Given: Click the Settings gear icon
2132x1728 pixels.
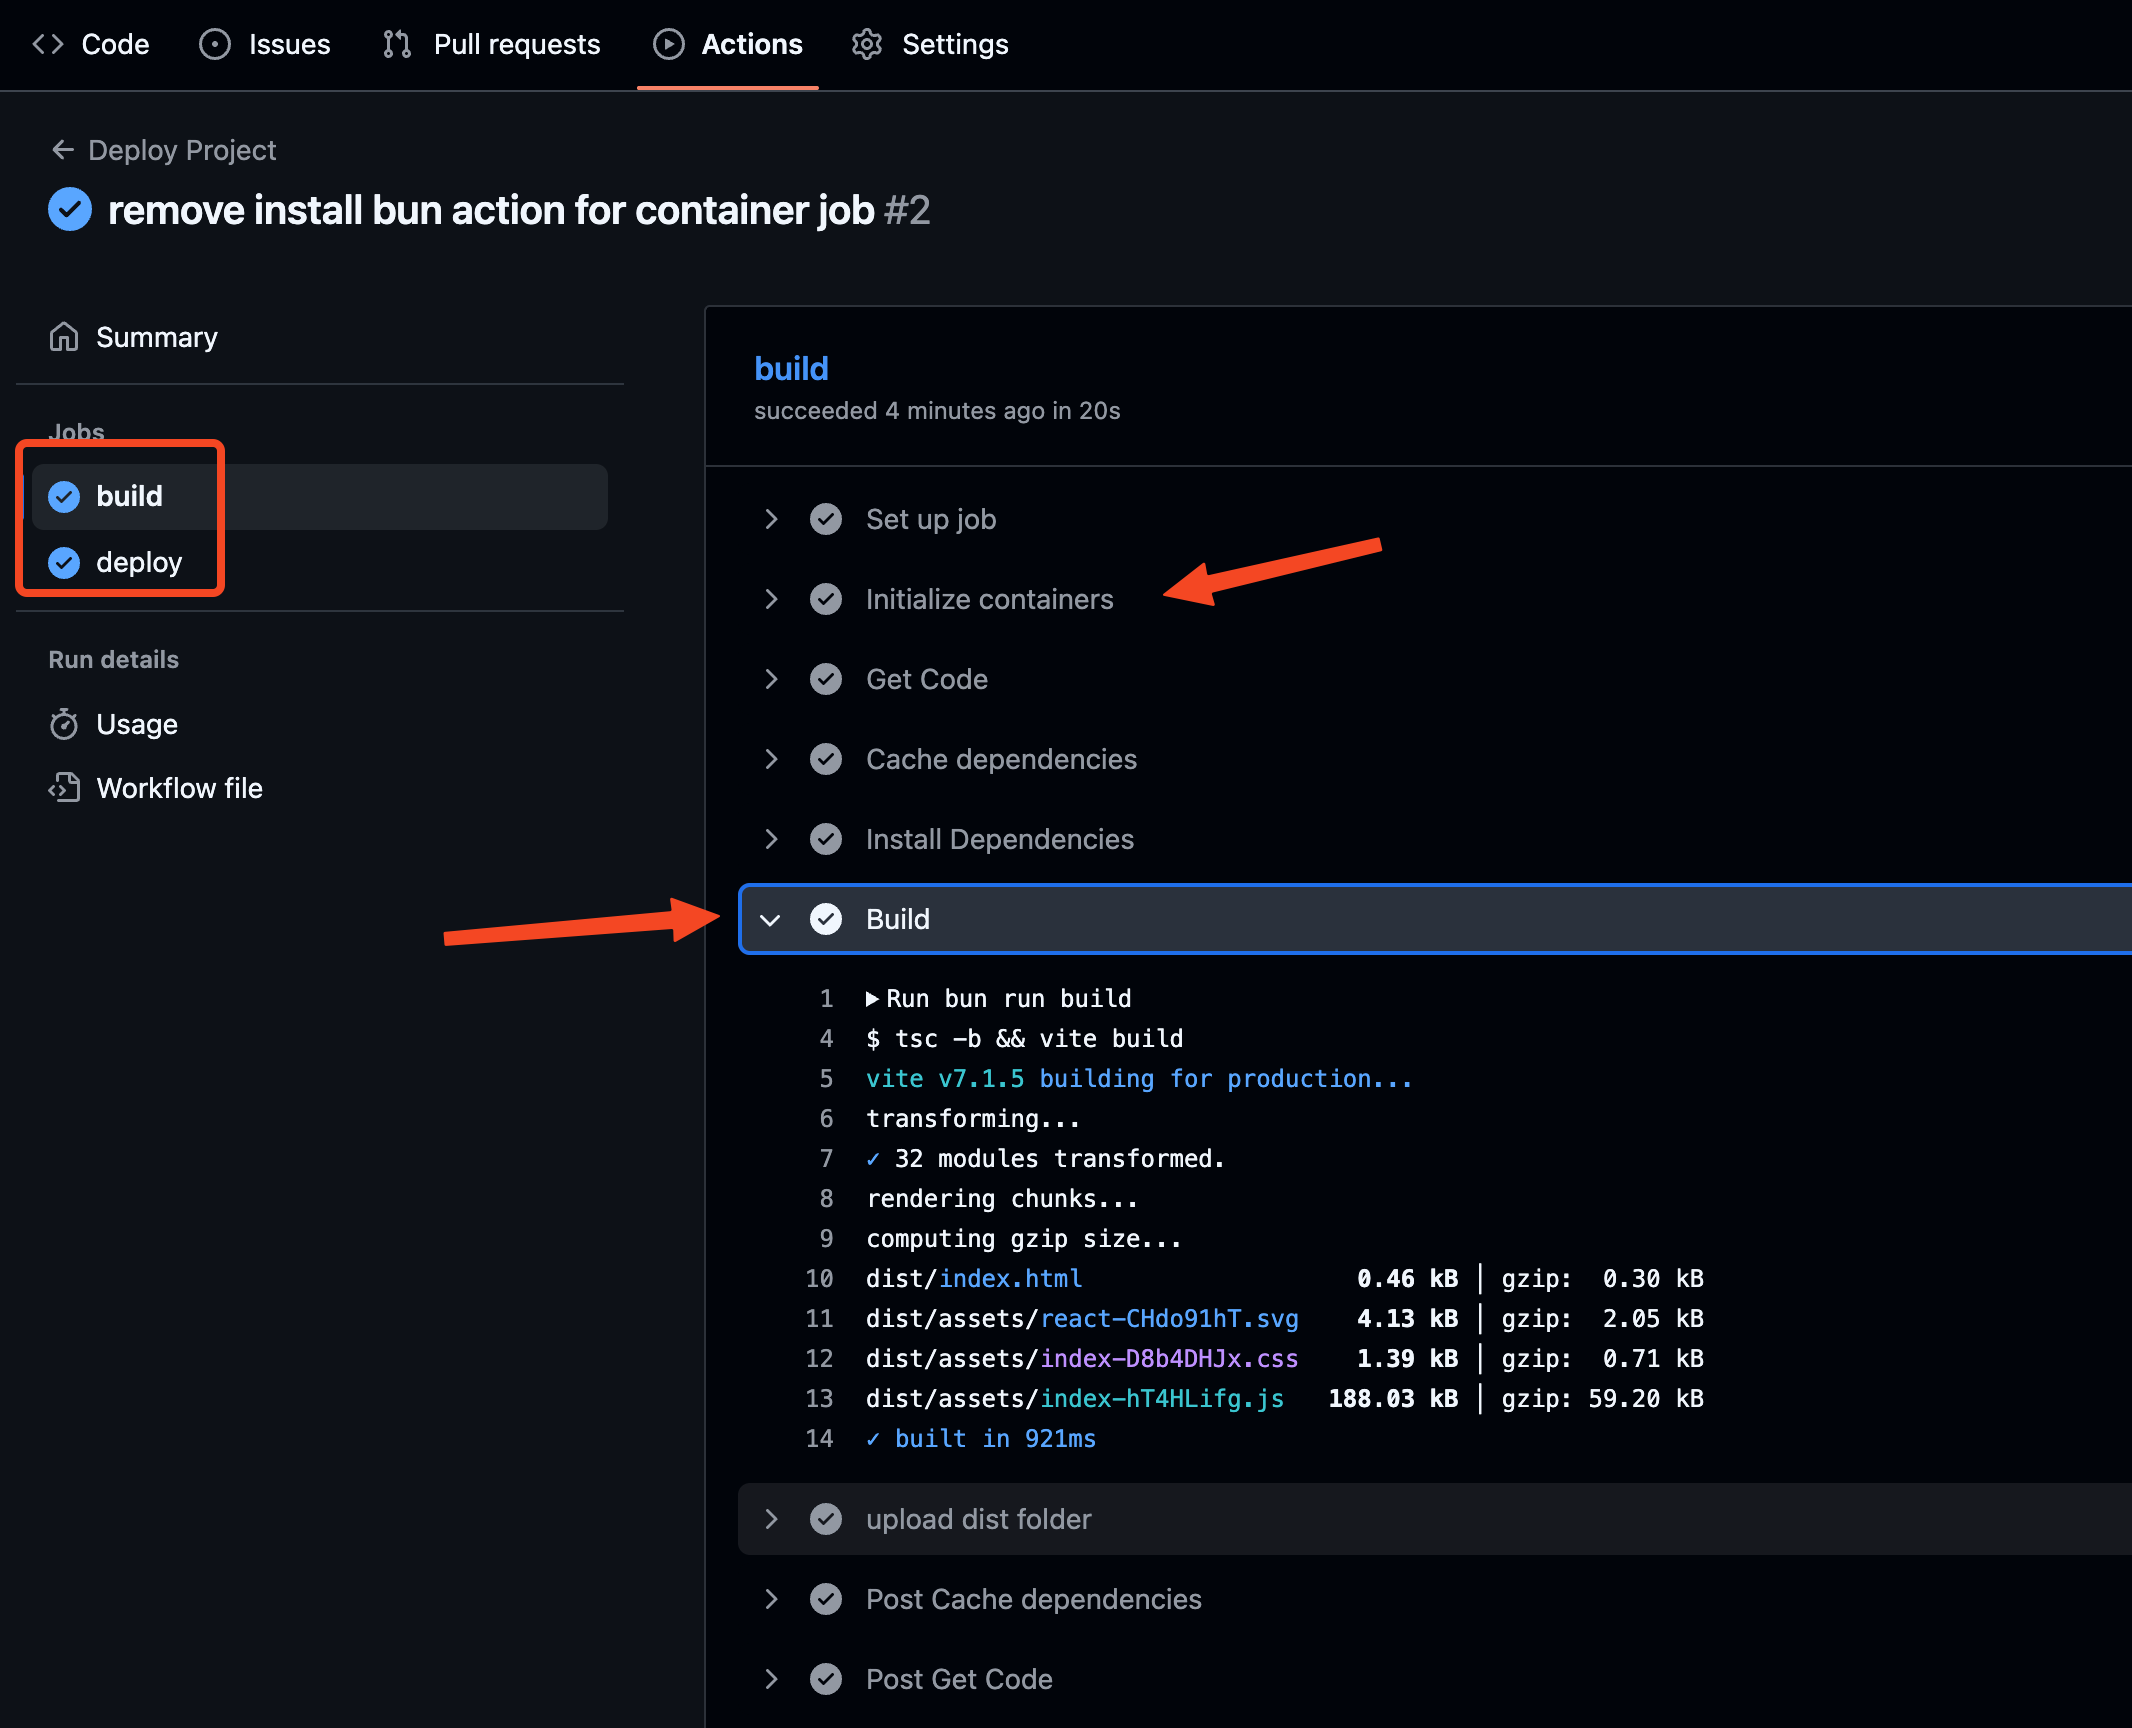Looking at the screenshot, I should (867, 44).
